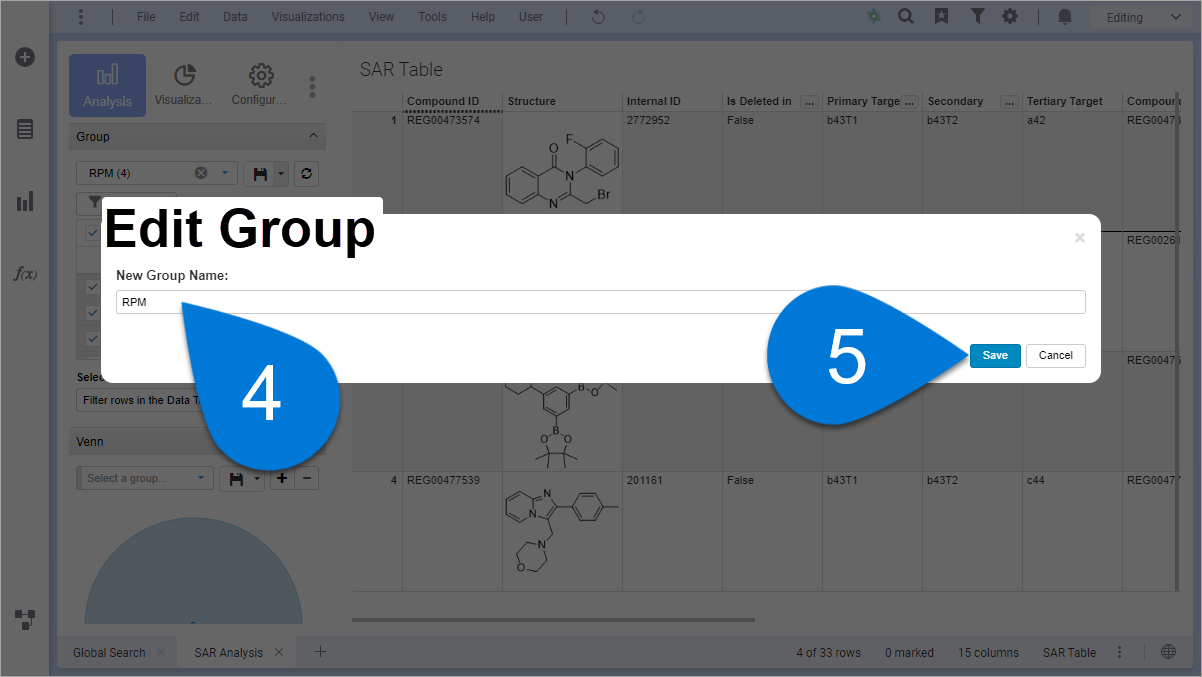Viewport: 1202px width, 677px height.
Task: Click the Structure column header
Action: coord(532,101)
